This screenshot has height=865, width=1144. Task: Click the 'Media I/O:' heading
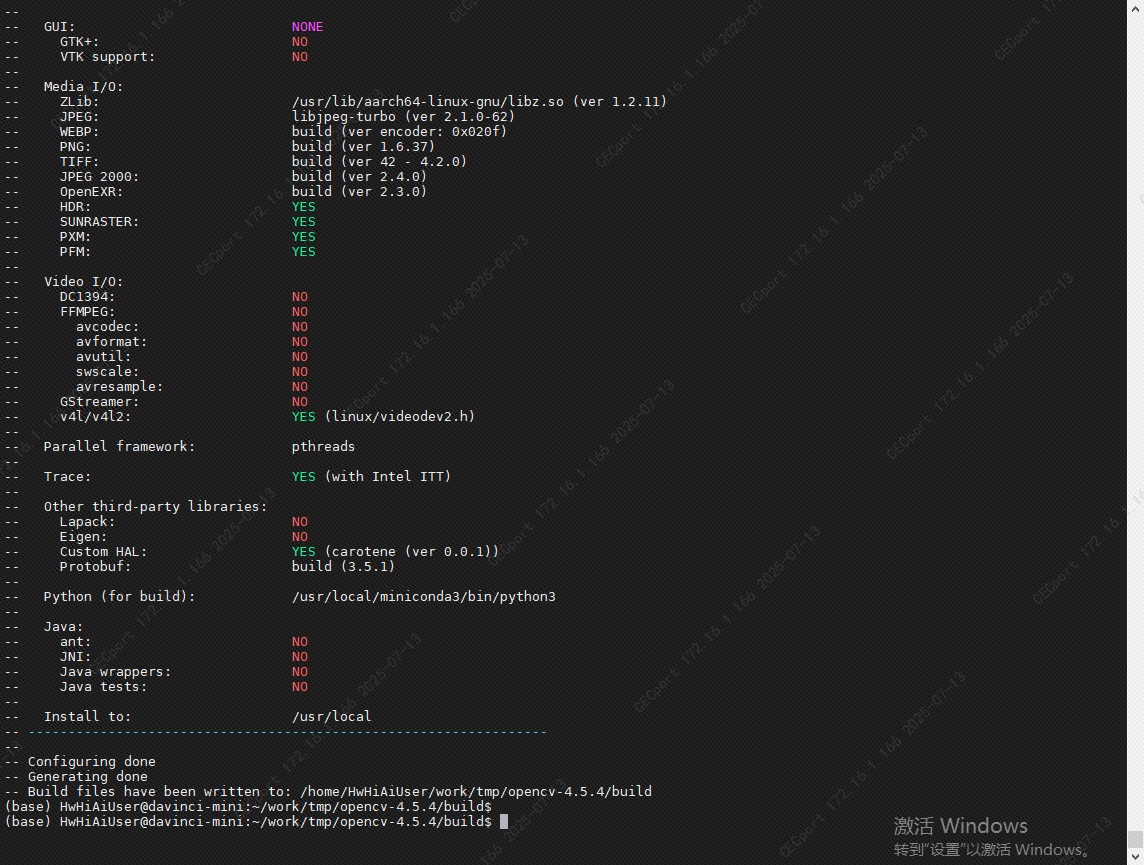(x=83, y=87)
